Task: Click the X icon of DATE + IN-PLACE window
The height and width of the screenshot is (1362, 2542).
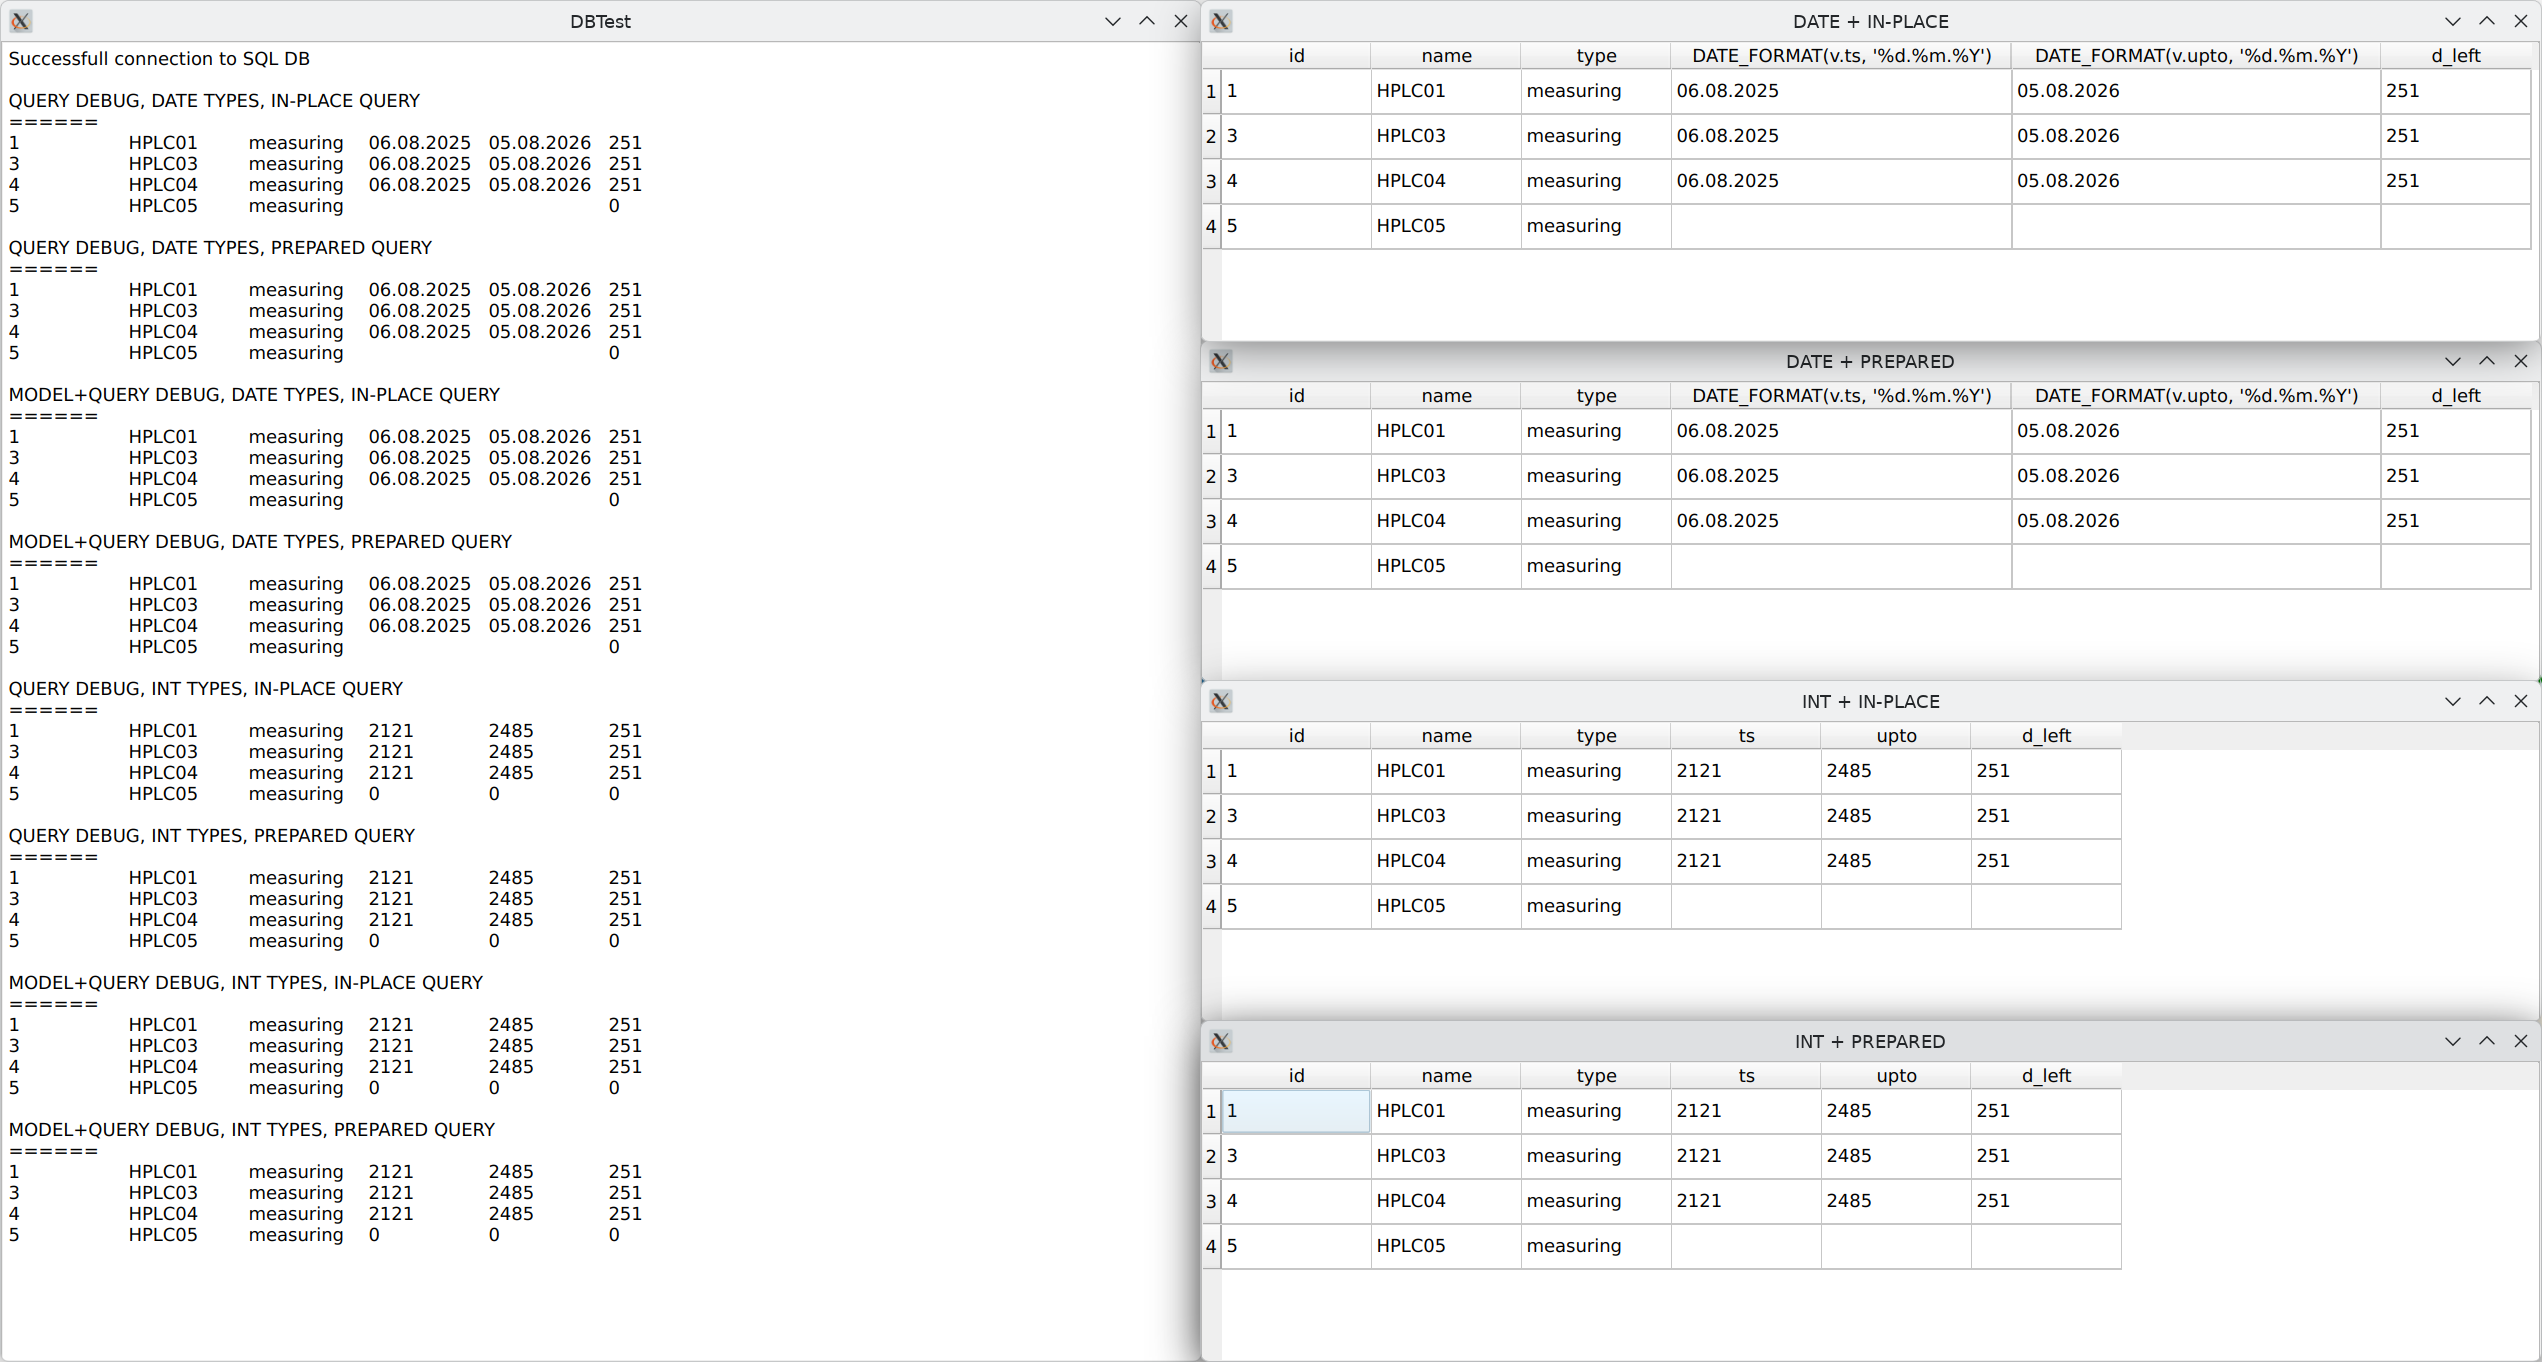Action: [x=1220, y=21]
